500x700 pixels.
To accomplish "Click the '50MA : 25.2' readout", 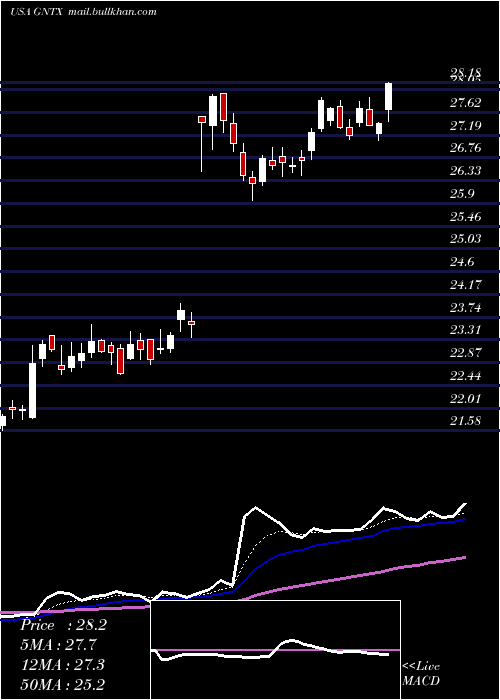I will point(62,684).
